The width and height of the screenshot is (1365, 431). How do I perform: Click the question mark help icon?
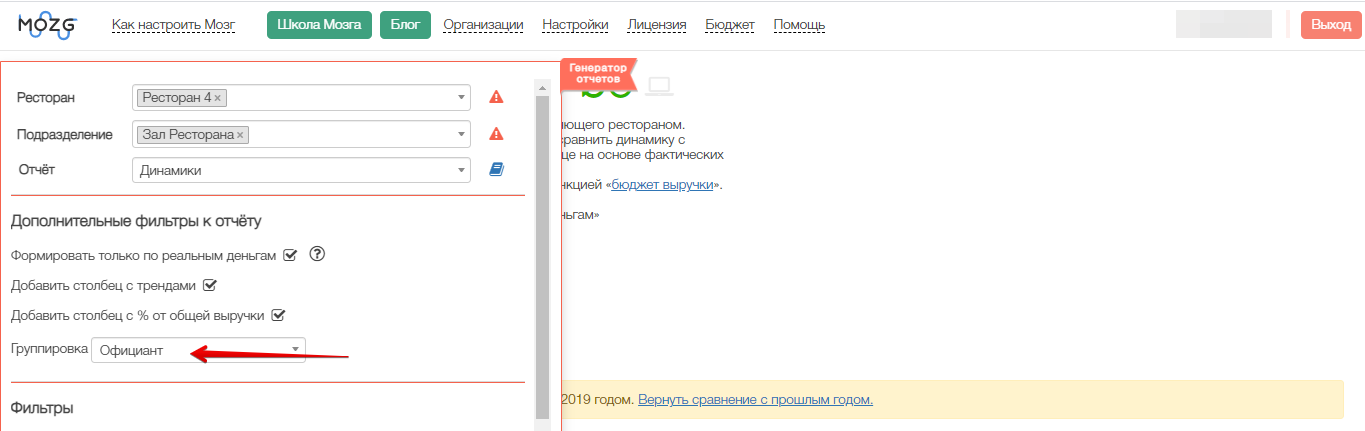tap(318, 254)
